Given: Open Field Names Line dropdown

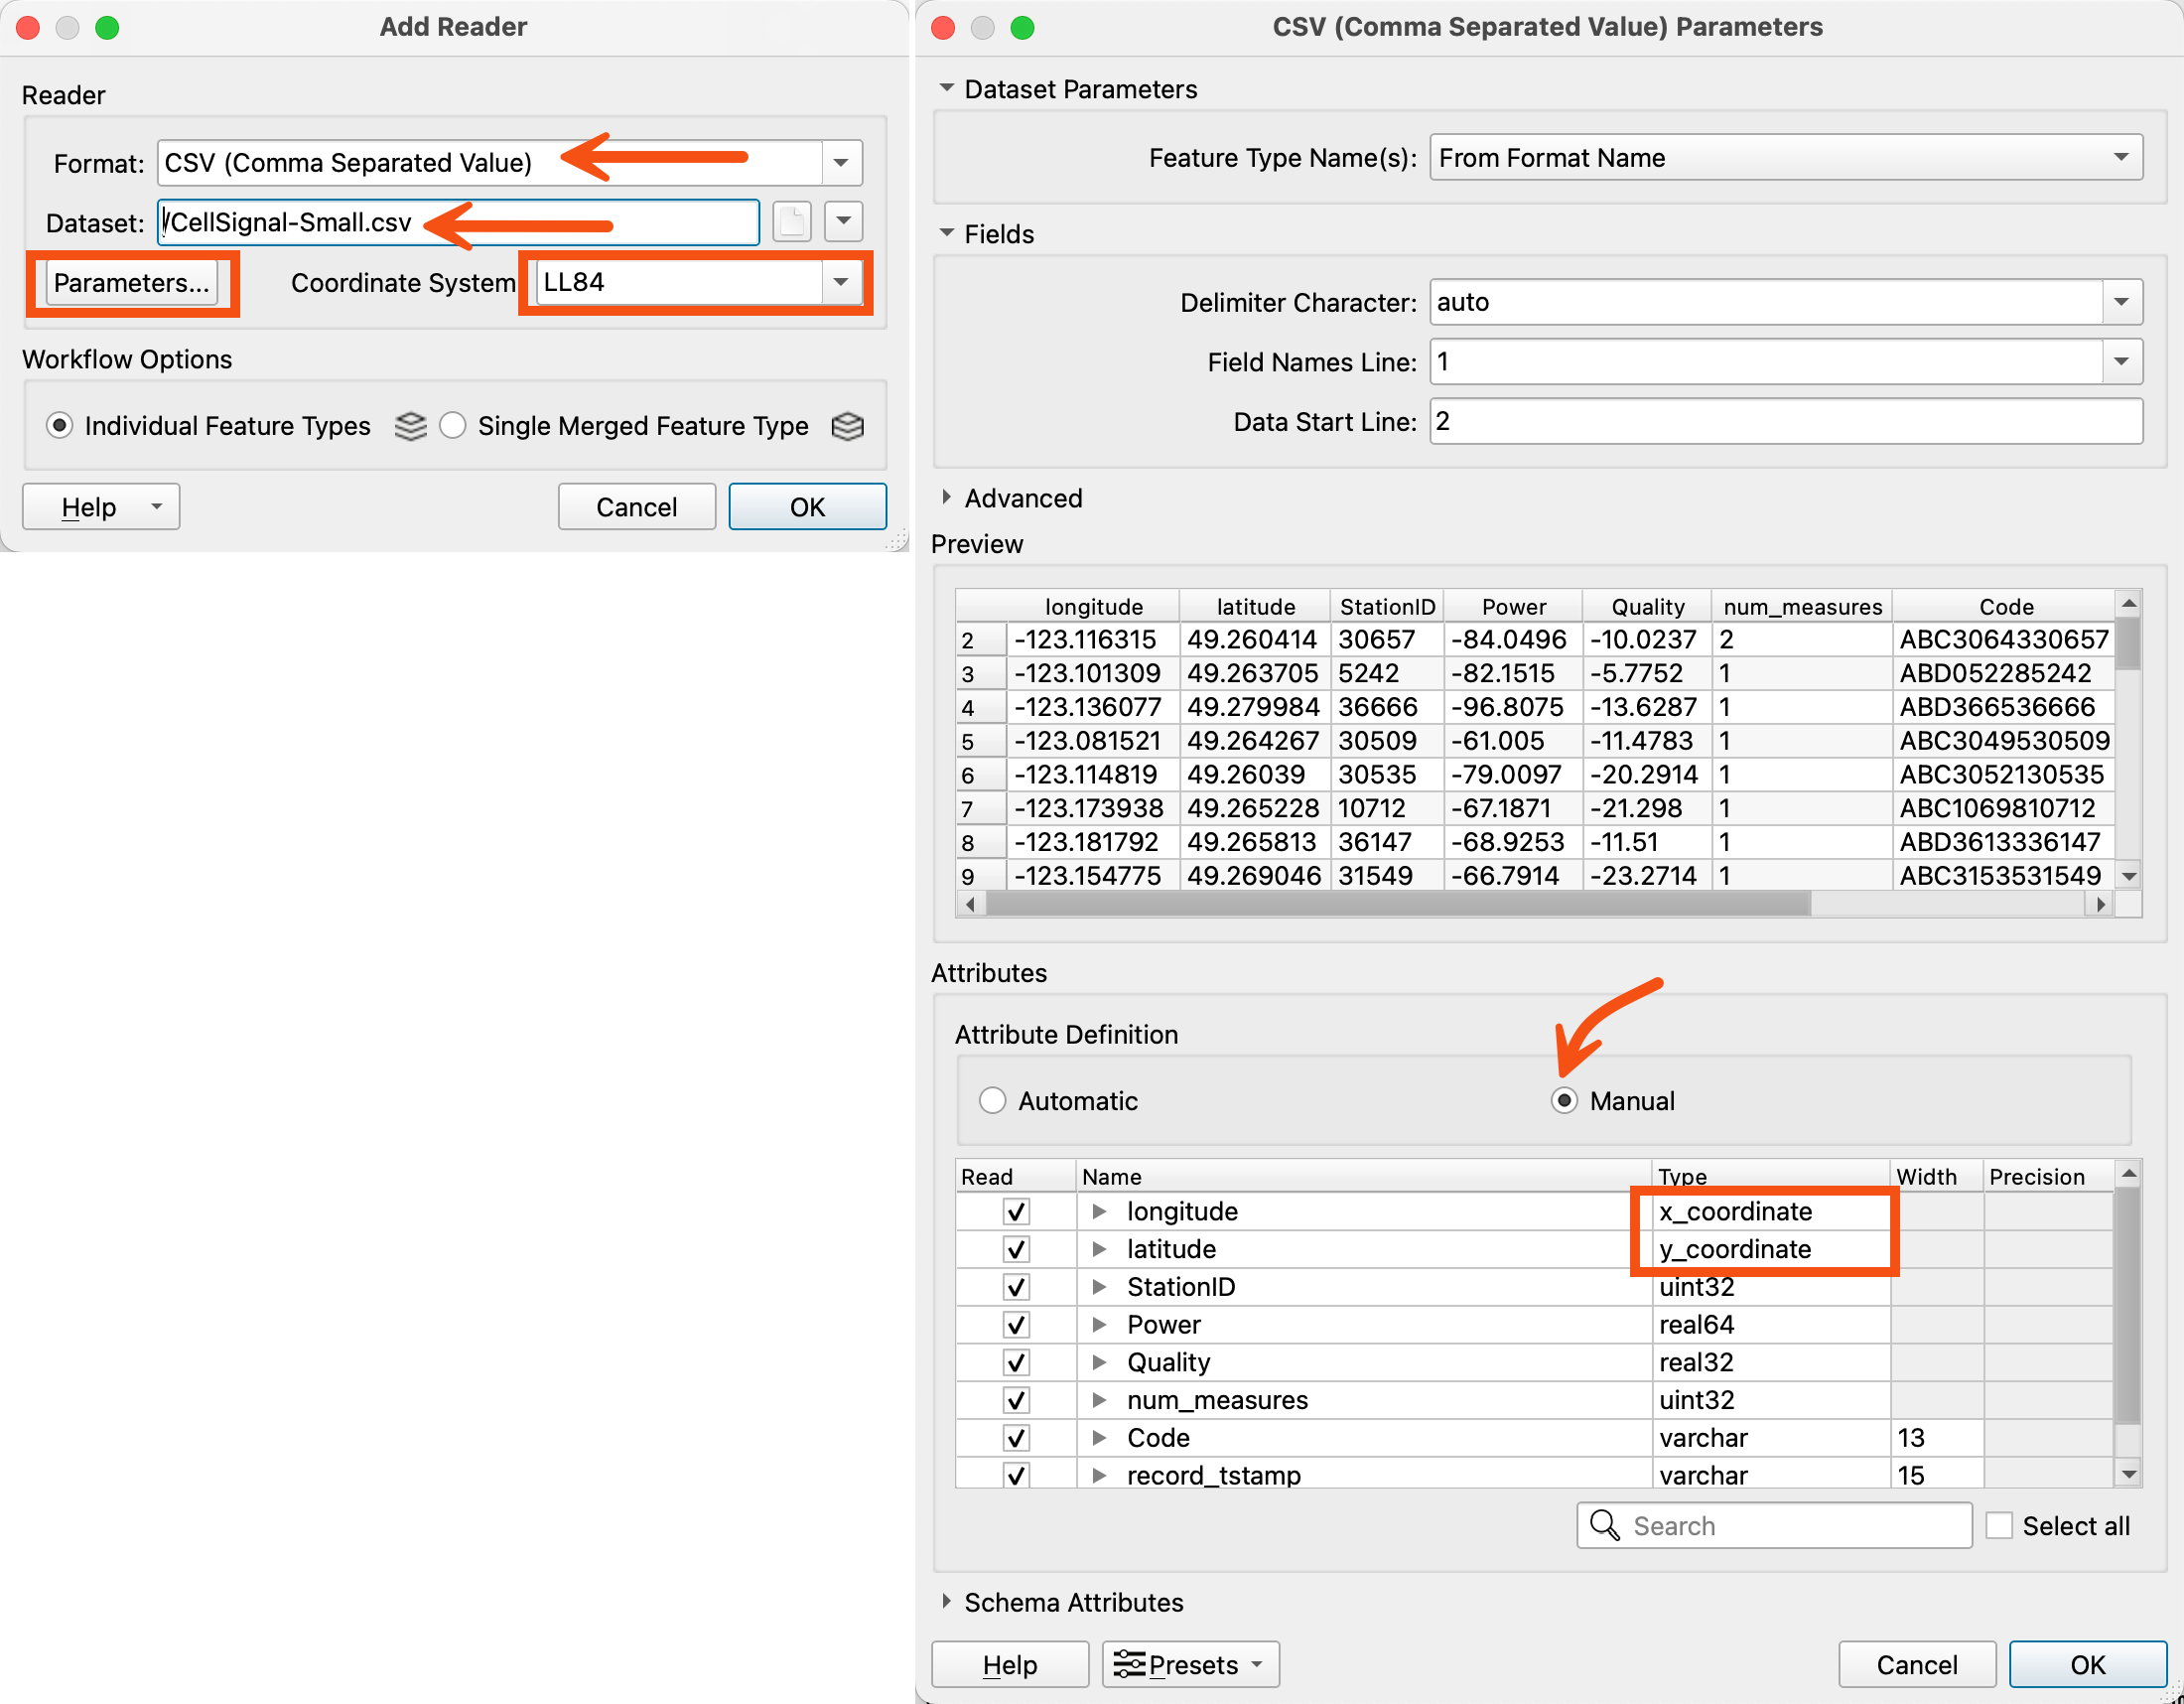Looking at the screenshot, I should [x=2121, y=362].
